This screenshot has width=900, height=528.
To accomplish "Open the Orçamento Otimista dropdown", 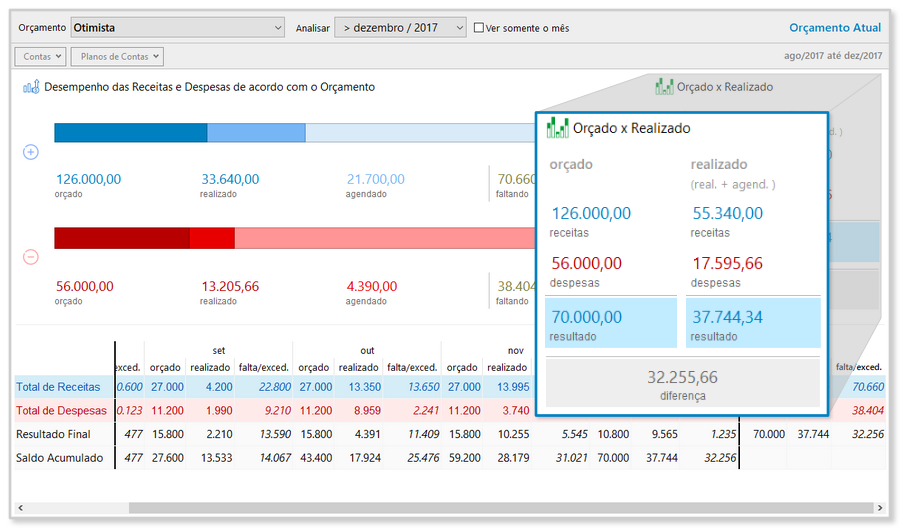I will tap(177, 28).
